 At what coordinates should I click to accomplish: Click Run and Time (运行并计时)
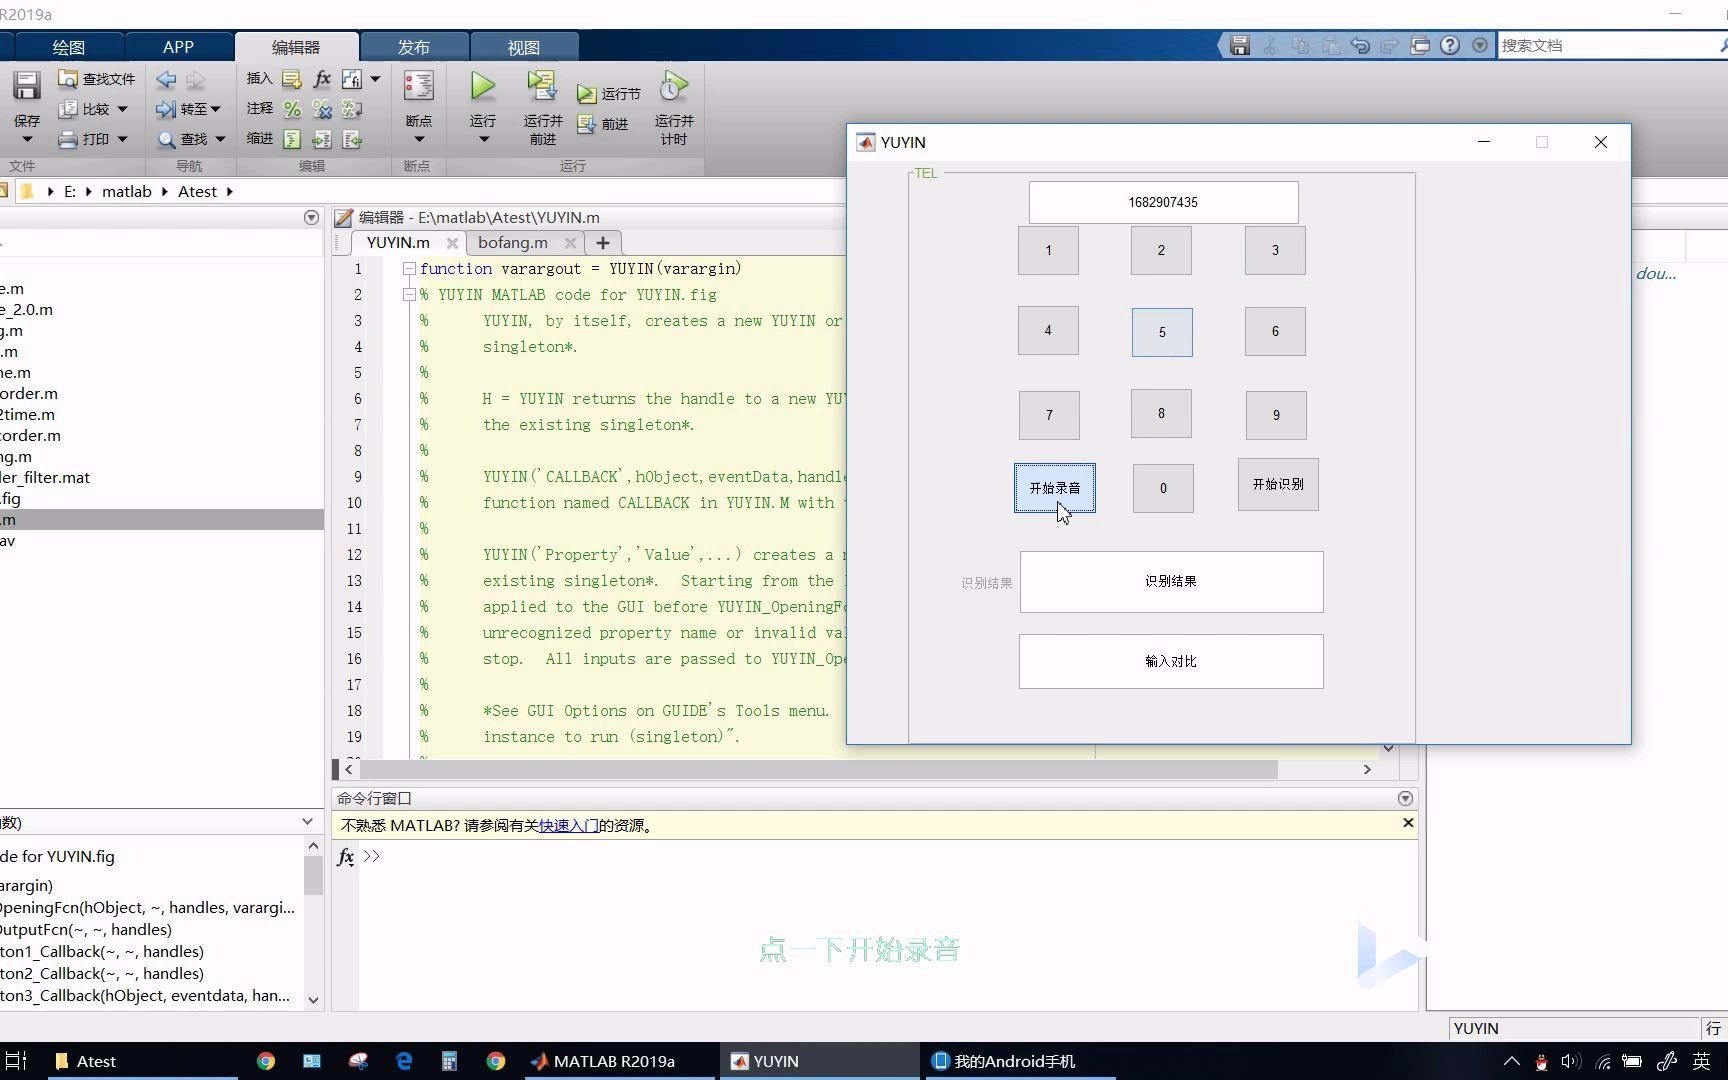click(x=674, y=108)
